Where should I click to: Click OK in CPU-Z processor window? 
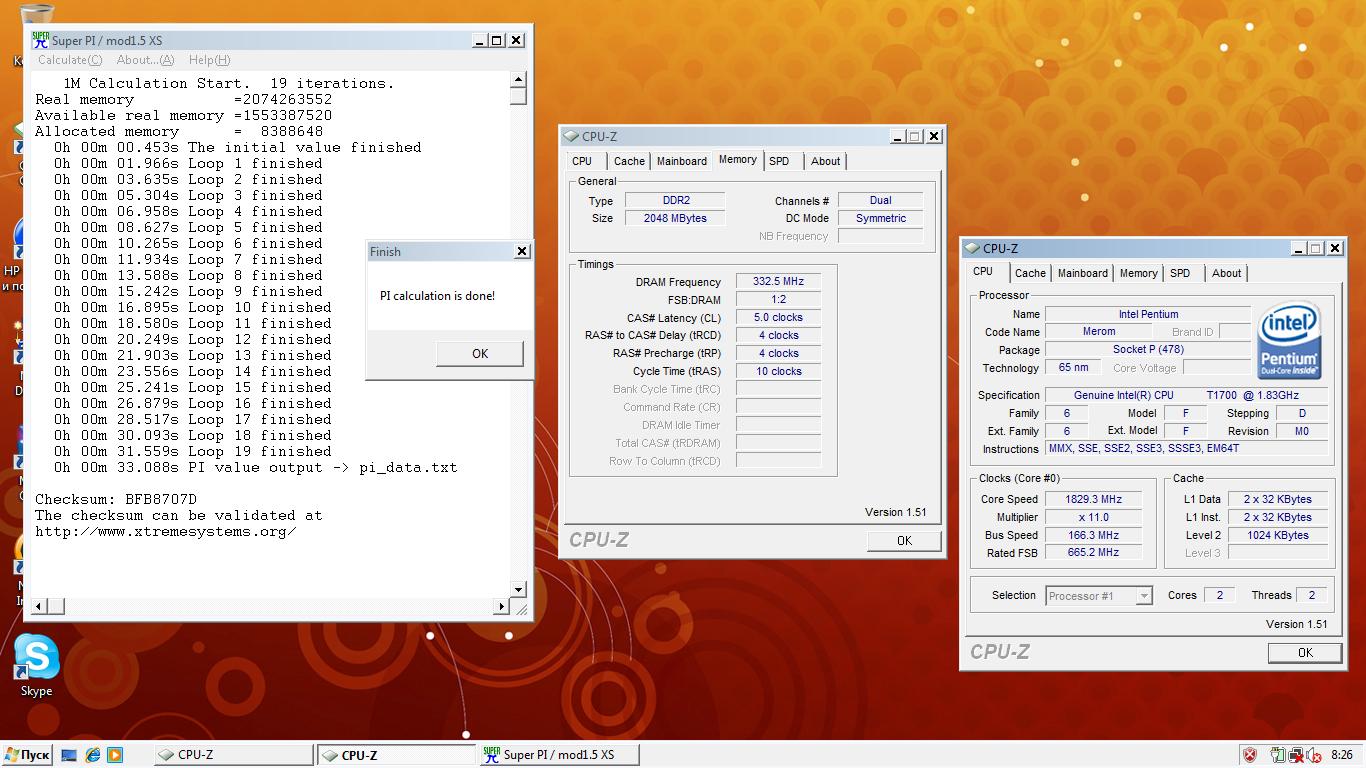[x=1305, y=653]
